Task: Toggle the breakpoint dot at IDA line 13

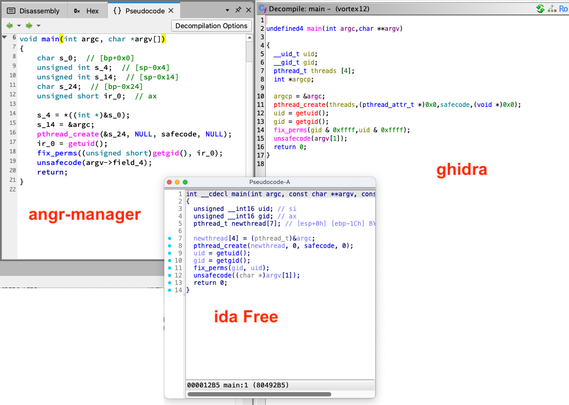Action: click(x=169, y=283)
